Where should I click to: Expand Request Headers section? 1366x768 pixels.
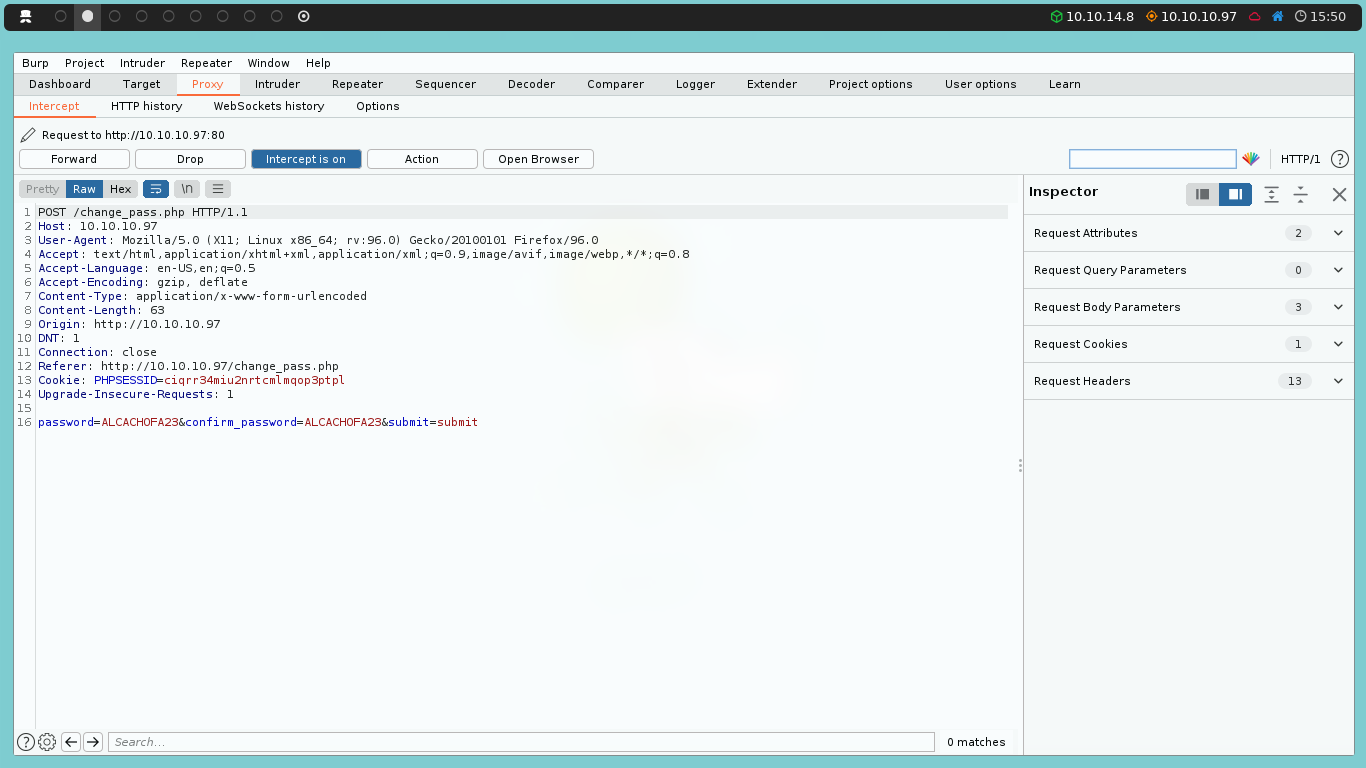pyautogui.click(x=1189, y=381)
